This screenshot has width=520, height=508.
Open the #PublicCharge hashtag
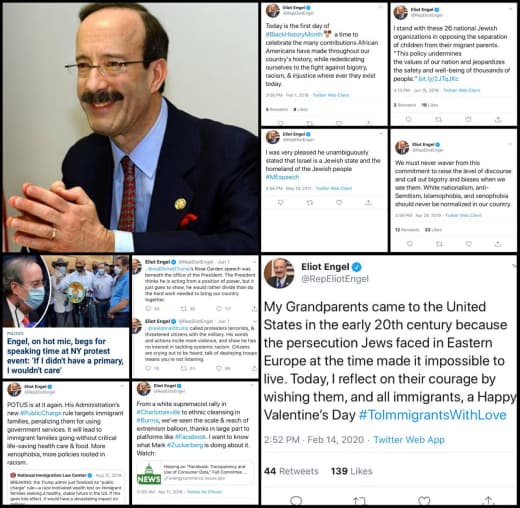coord(41,413)
